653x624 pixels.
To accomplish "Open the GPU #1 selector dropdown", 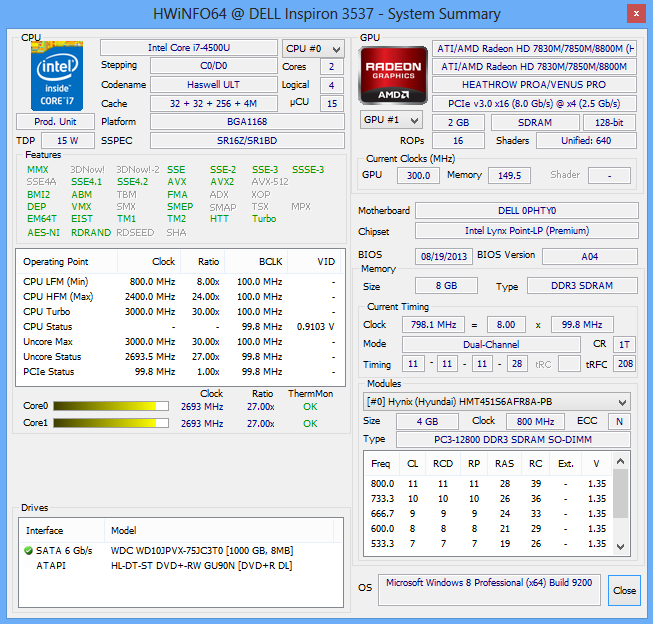I will 391,120.
